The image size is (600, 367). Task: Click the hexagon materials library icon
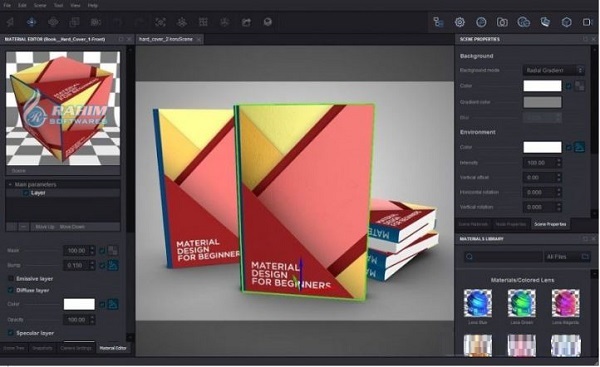(x=567, y=22)
